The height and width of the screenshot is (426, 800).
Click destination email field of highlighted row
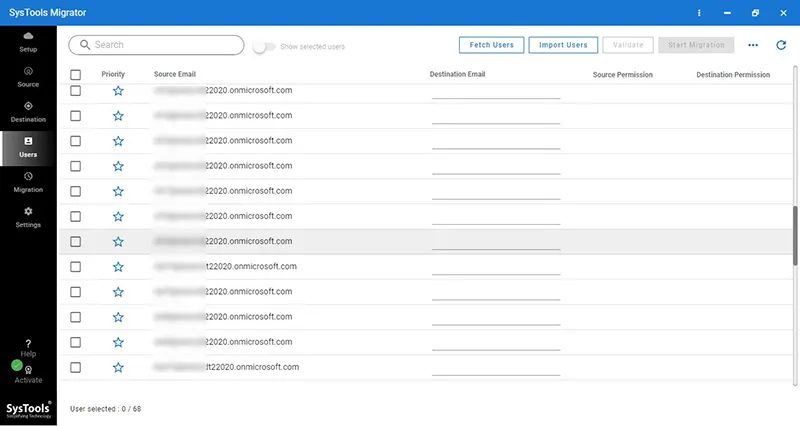496,242
